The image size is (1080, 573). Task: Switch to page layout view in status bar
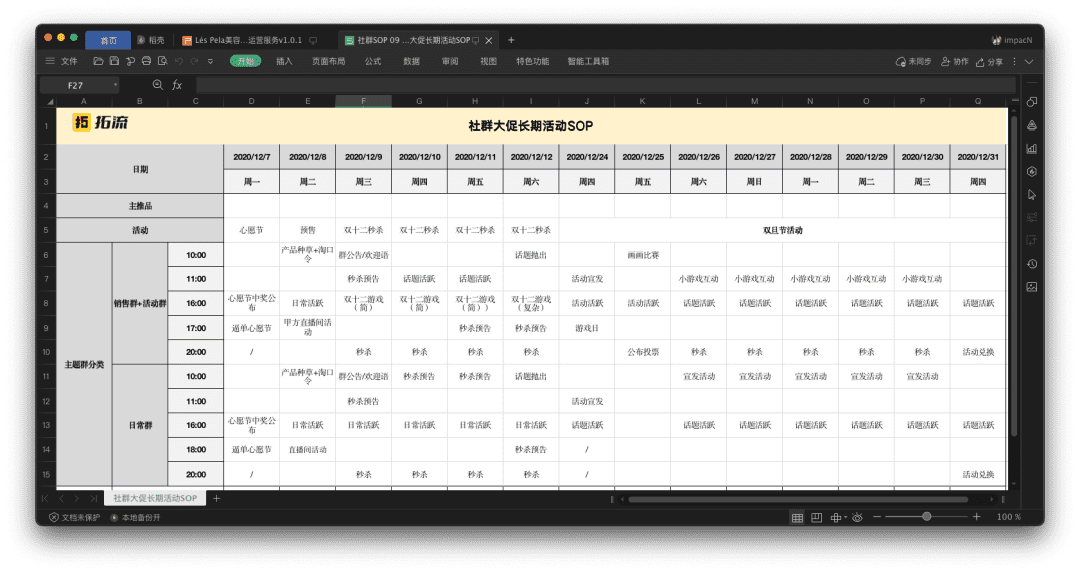tap(816, 517)
